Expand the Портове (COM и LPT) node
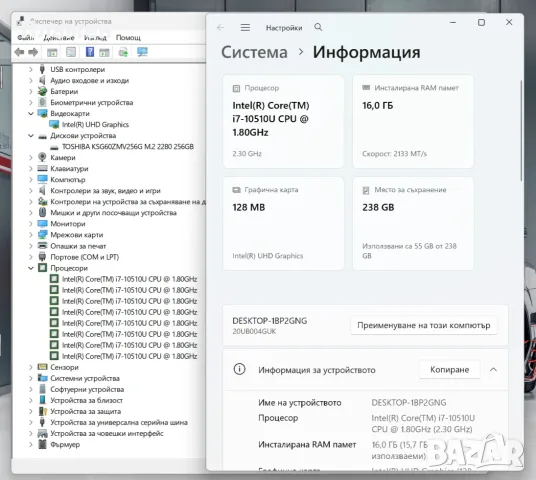 (x=31, y=257)
